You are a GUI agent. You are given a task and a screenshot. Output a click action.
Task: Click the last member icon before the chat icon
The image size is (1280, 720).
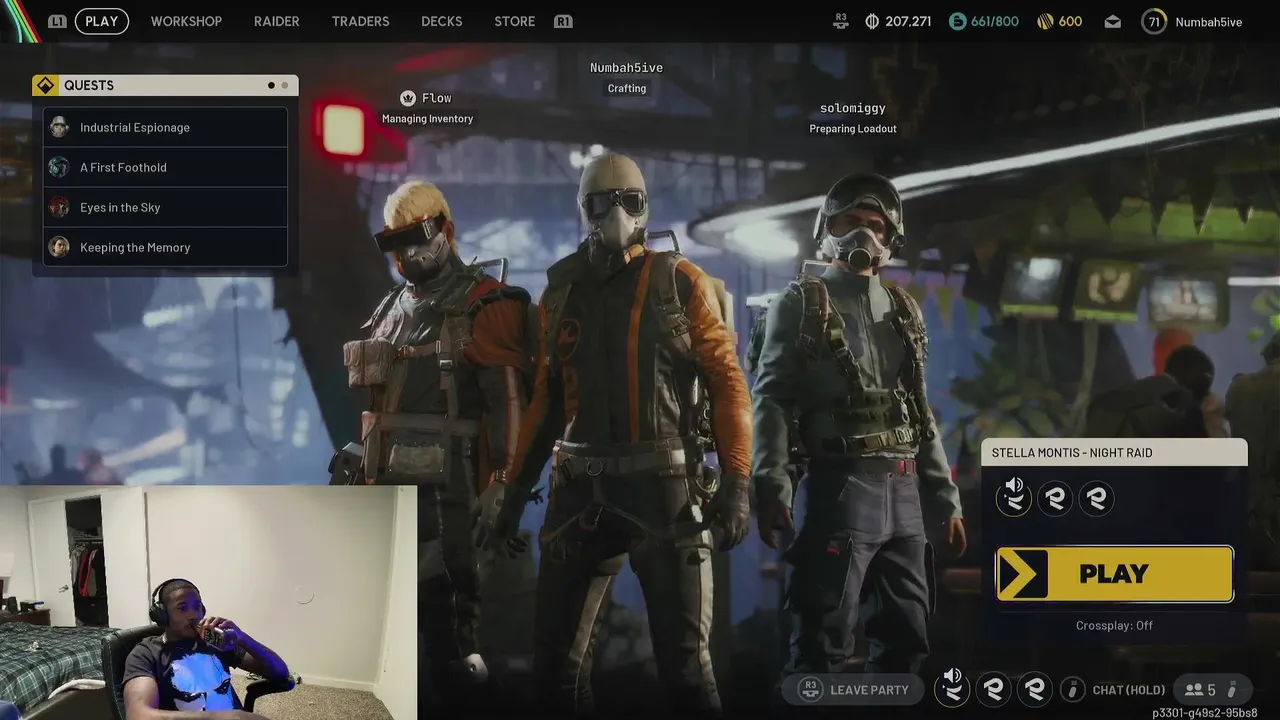click(1035, 689)
